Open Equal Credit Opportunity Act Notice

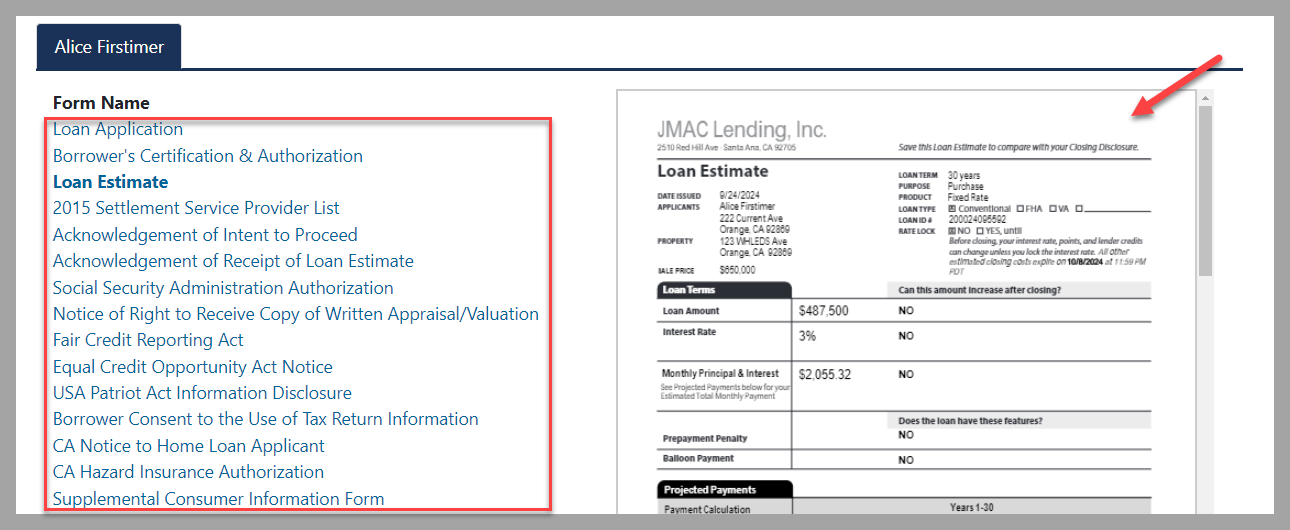click(193, 367)
